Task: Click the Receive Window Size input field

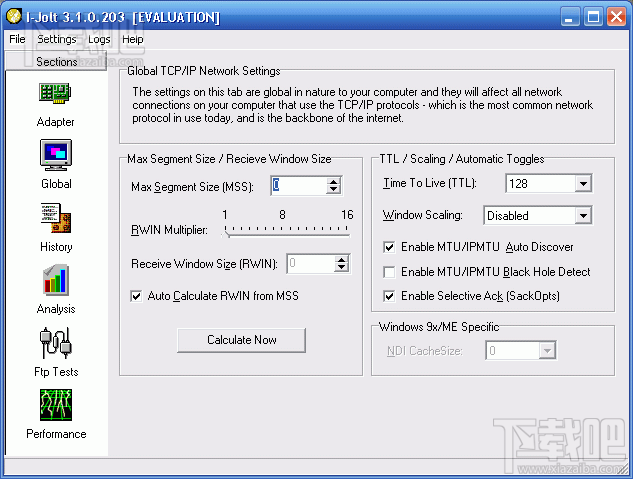Action: point(310,264)
